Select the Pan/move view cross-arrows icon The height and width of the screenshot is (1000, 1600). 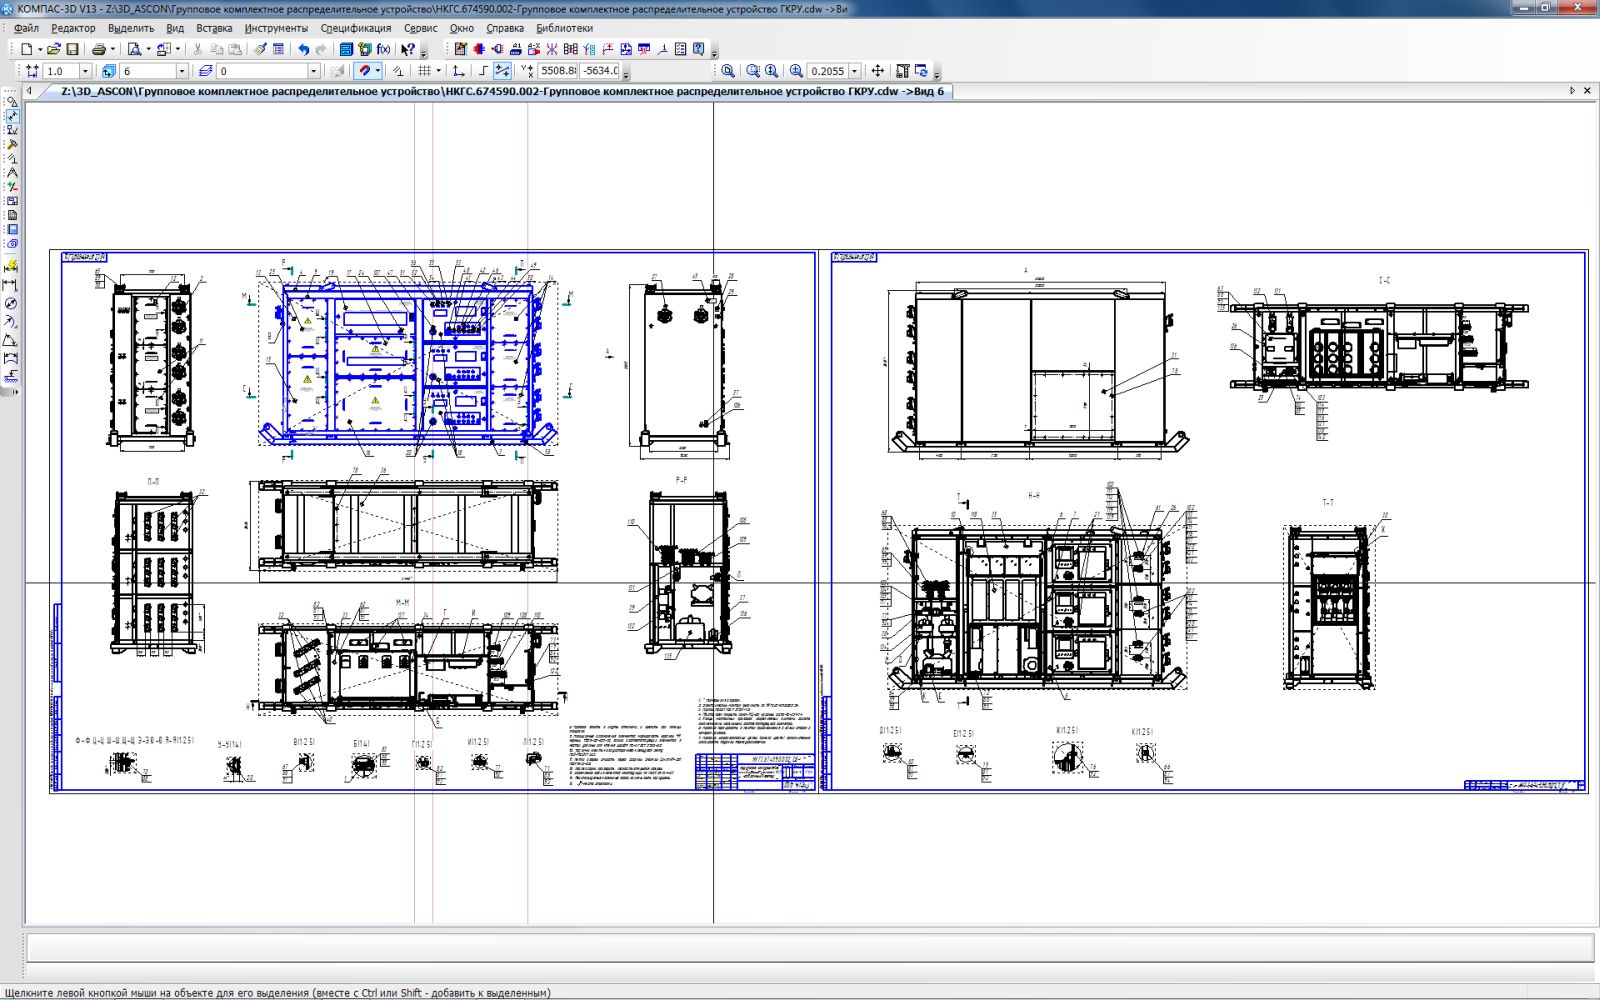(x=877, y=71)
